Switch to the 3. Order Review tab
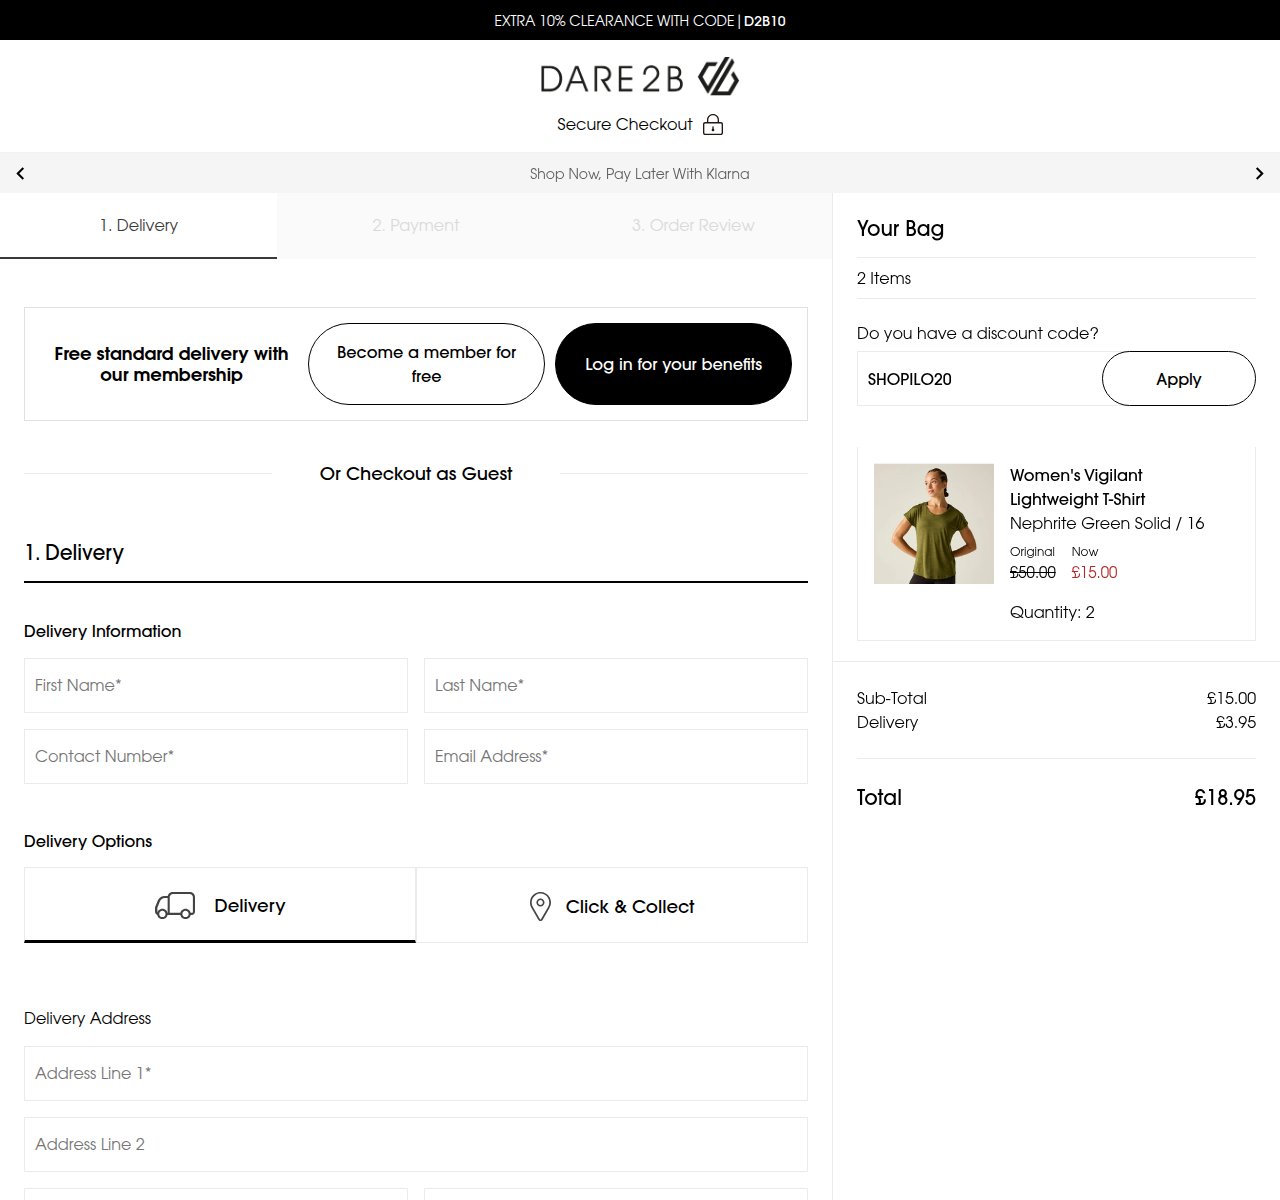Screen dimensions: 1280x1200 693,226
